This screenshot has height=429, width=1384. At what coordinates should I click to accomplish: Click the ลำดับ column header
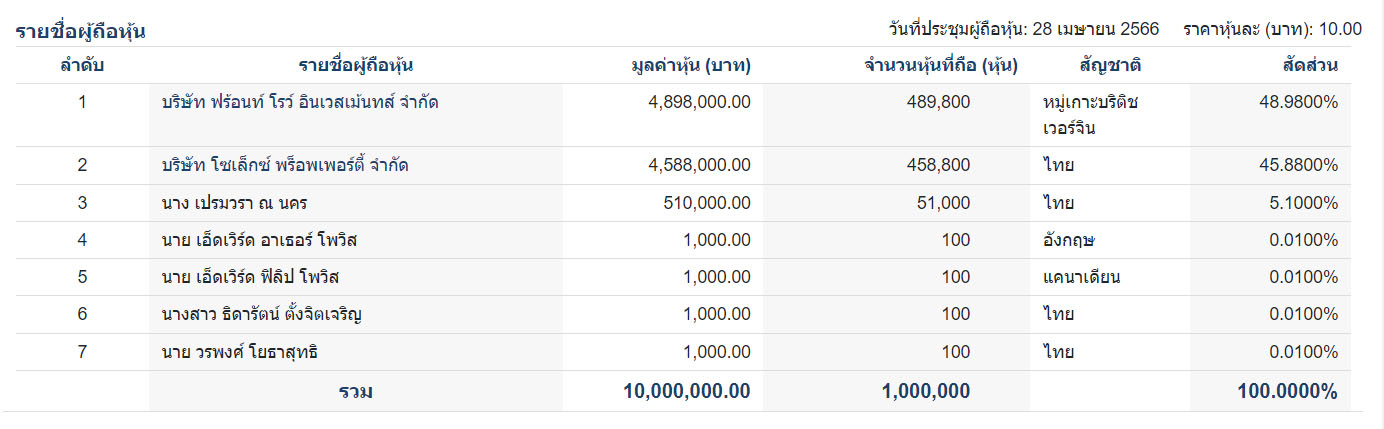[82, 66]
